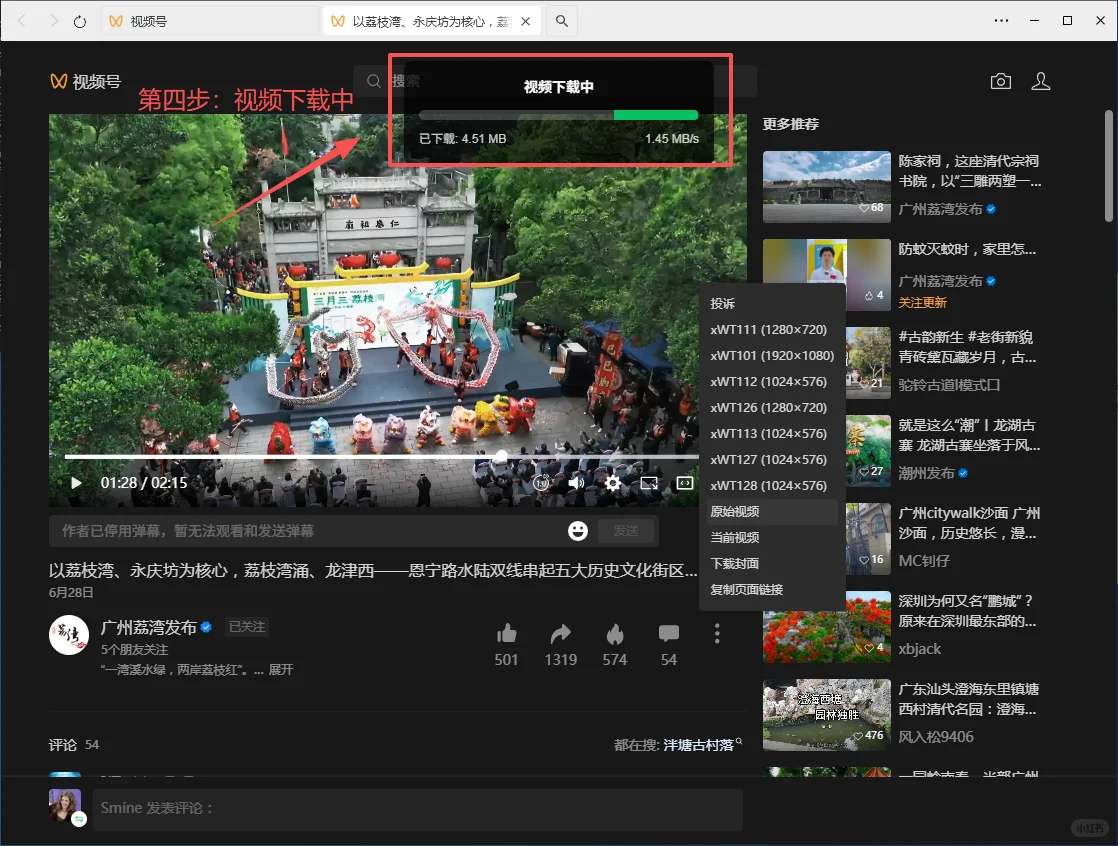
Task: Toggle fullscreen with the expand icon
Action: pyautogui.click(x=684, y=482)
